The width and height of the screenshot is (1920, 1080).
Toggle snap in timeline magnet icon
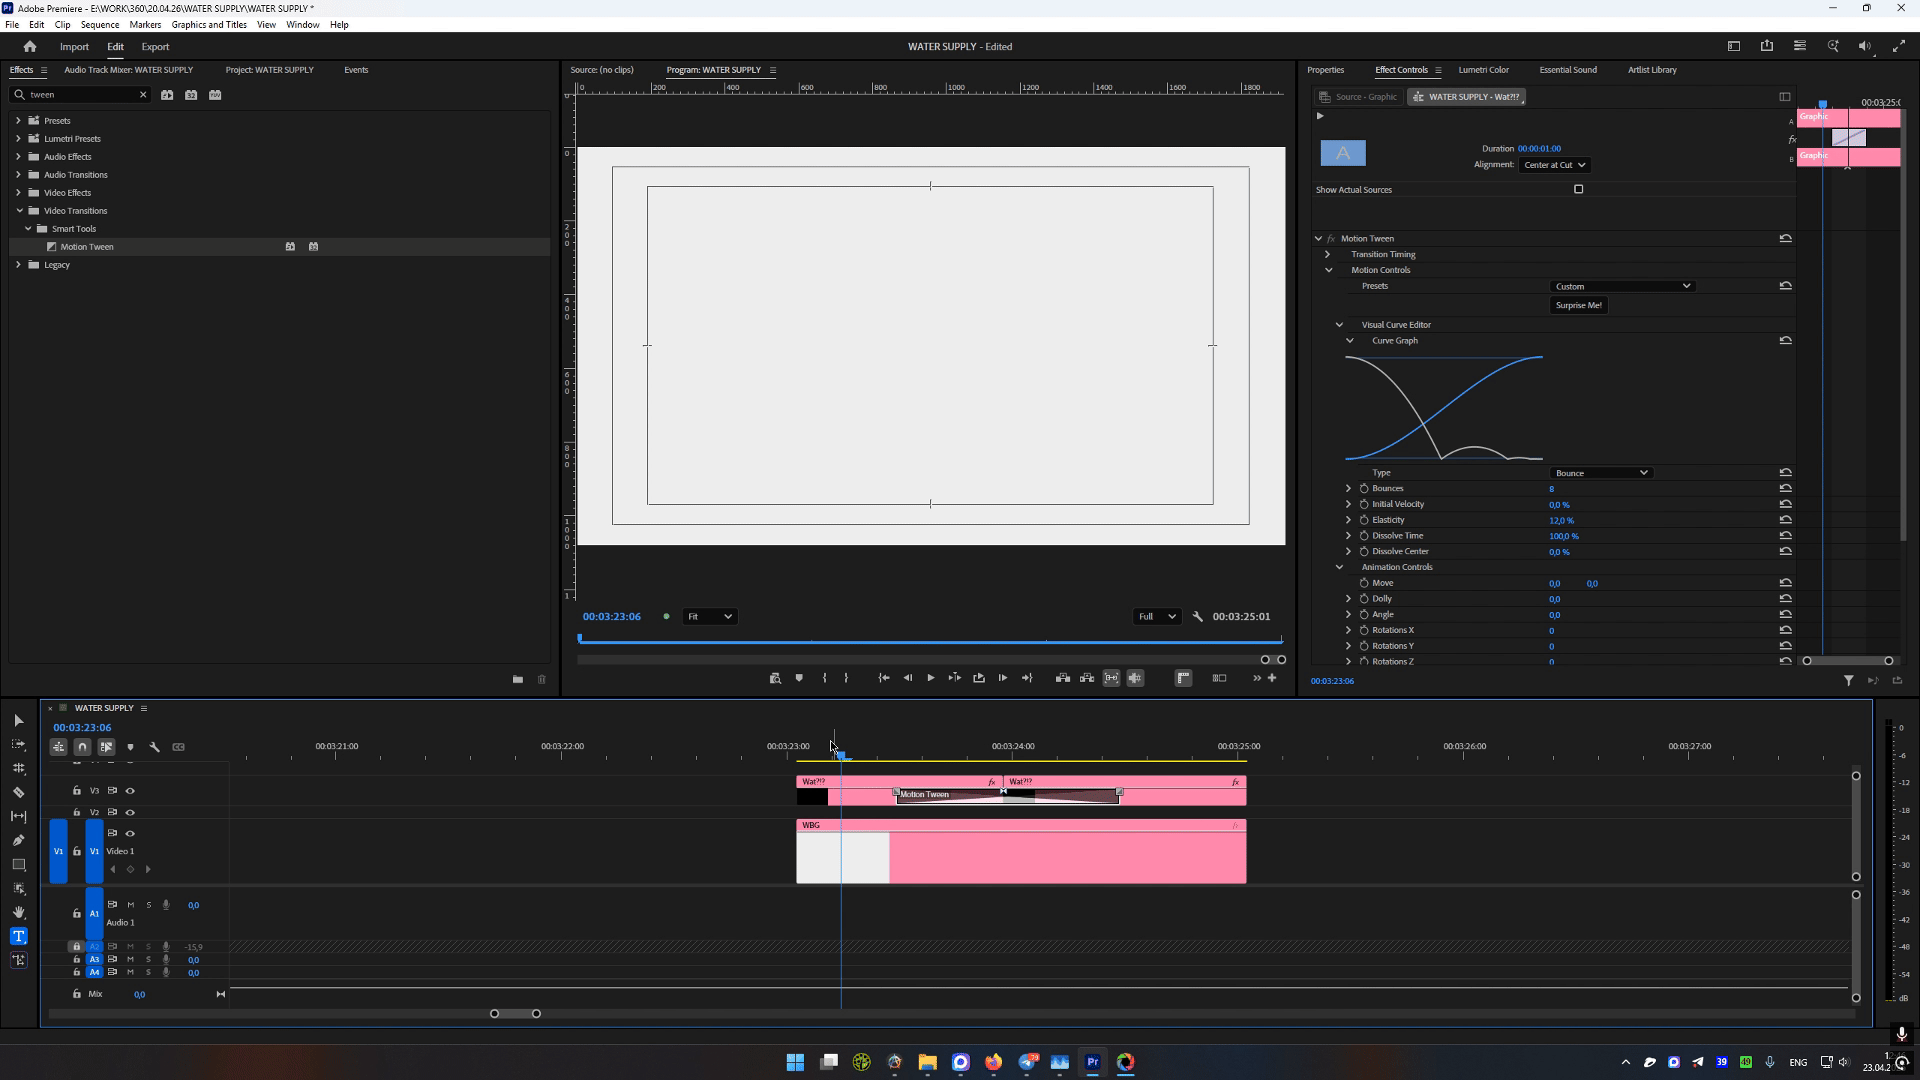click(x=82, y=747)
